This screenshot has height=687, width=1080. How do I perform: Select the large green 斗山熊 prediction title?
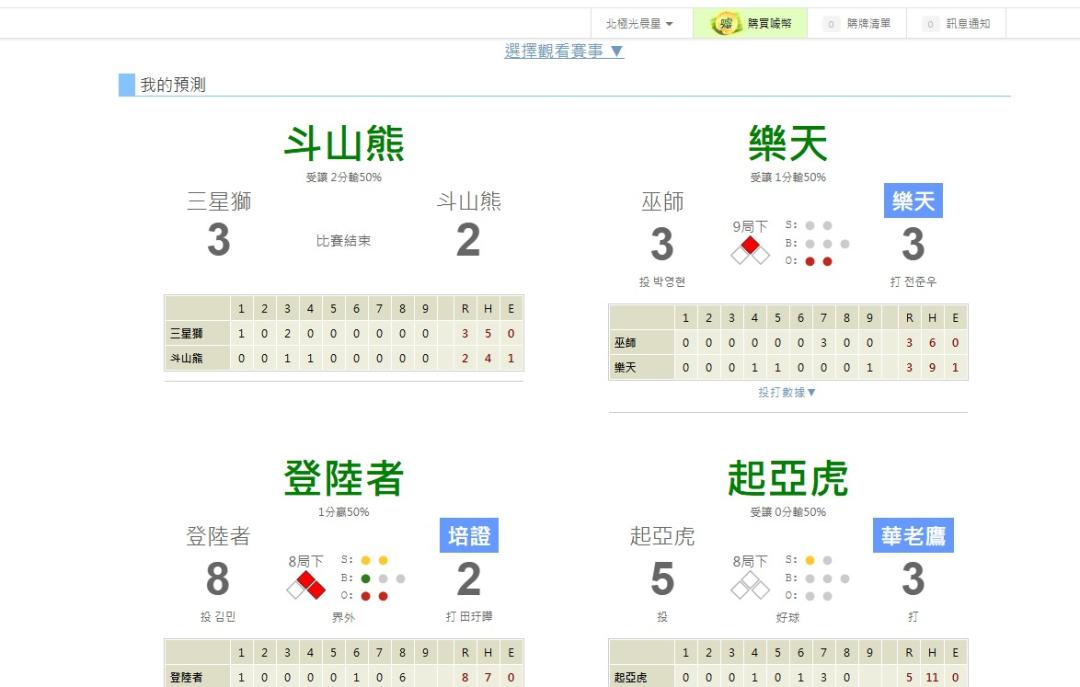[x=344, y=143]
